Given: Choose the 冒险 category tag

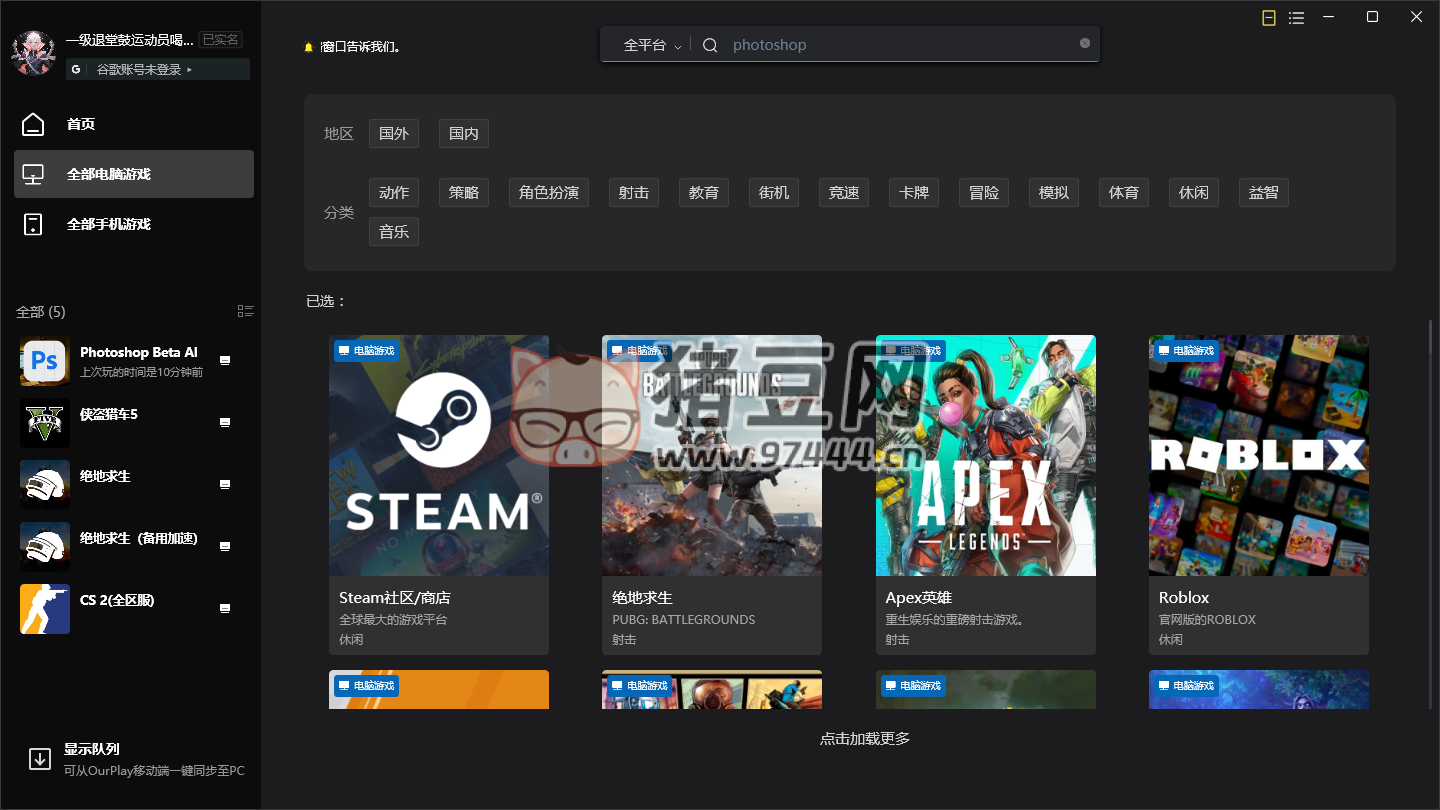Looking at the screenshot, I should 984,193.
